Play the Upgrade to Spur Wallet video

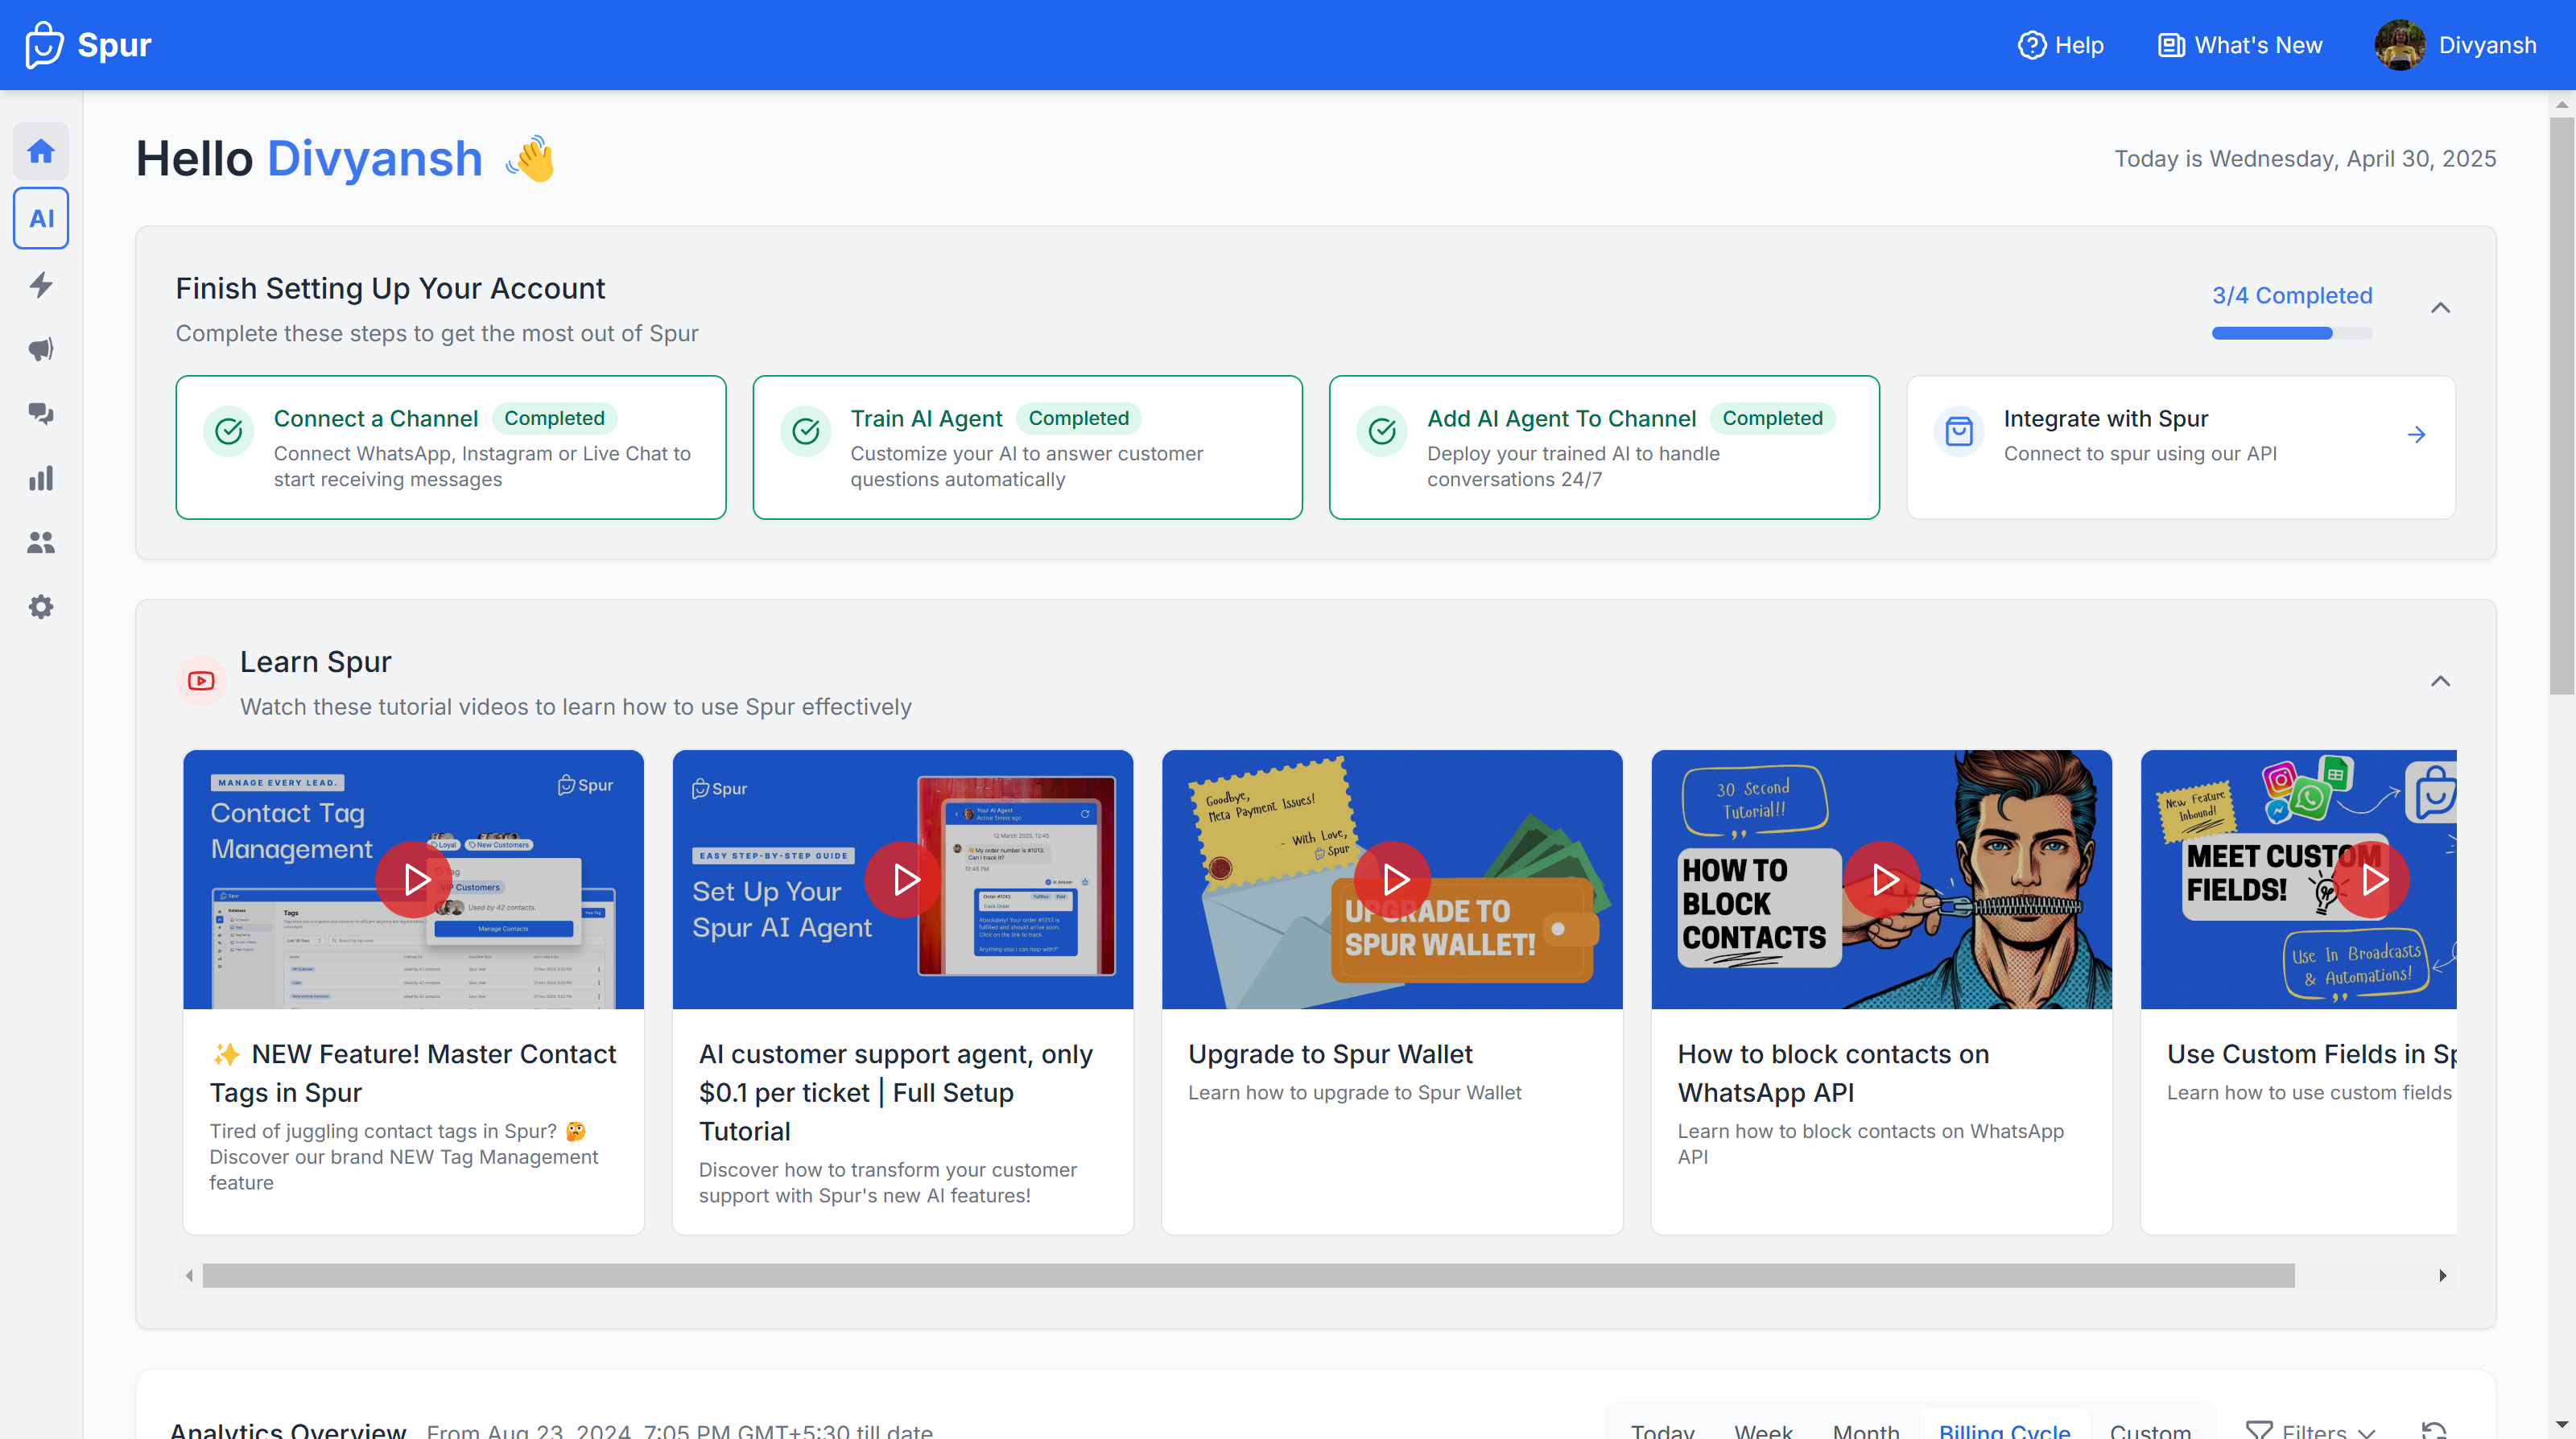coord(1392,880)
